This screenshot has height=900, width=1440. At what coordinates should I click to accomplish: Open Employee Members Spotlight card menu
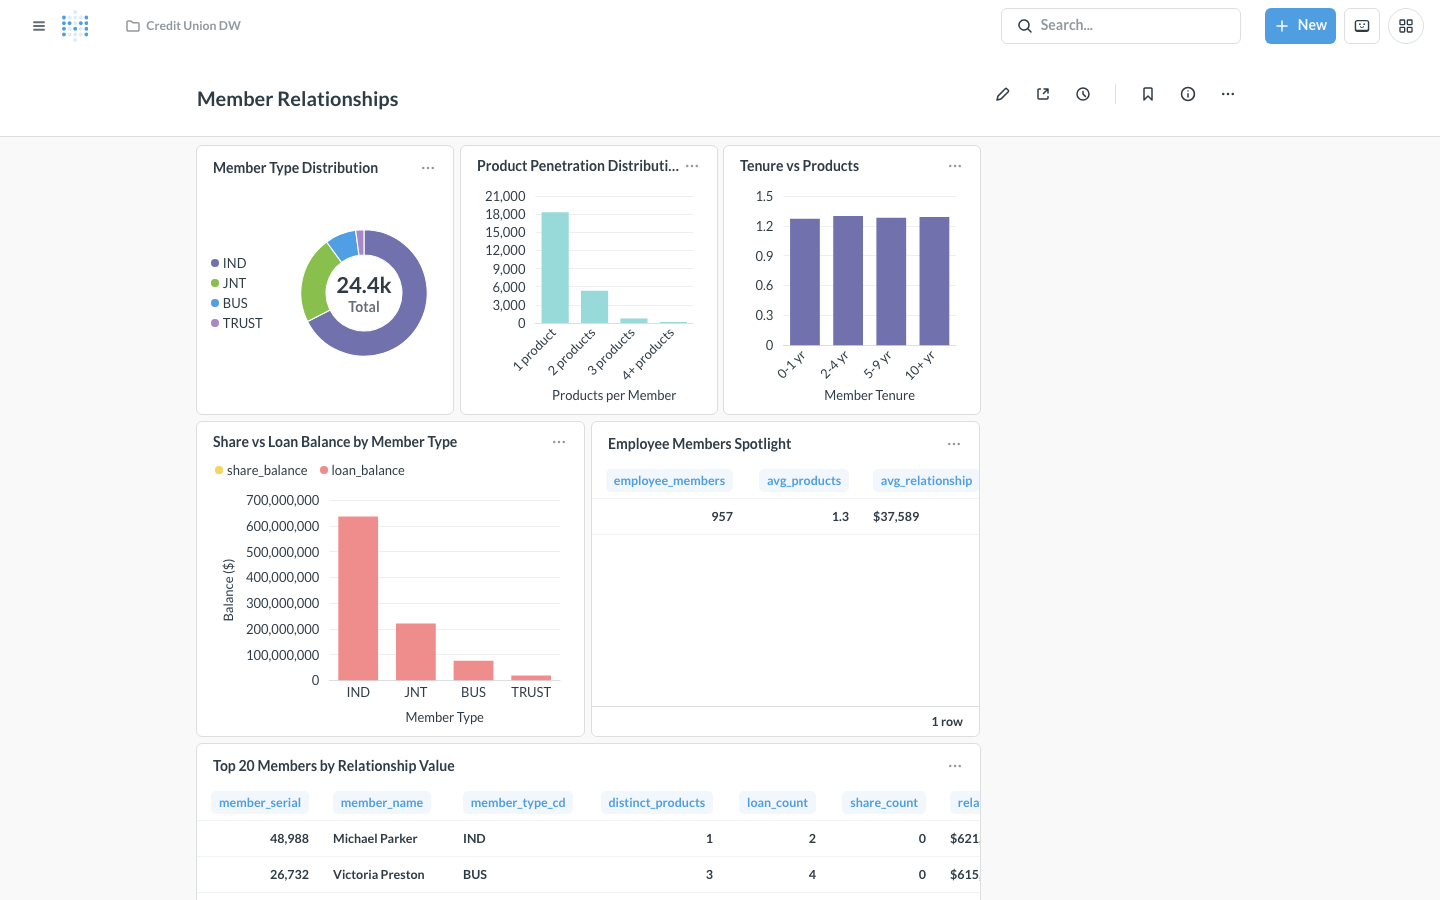point(954,444)
